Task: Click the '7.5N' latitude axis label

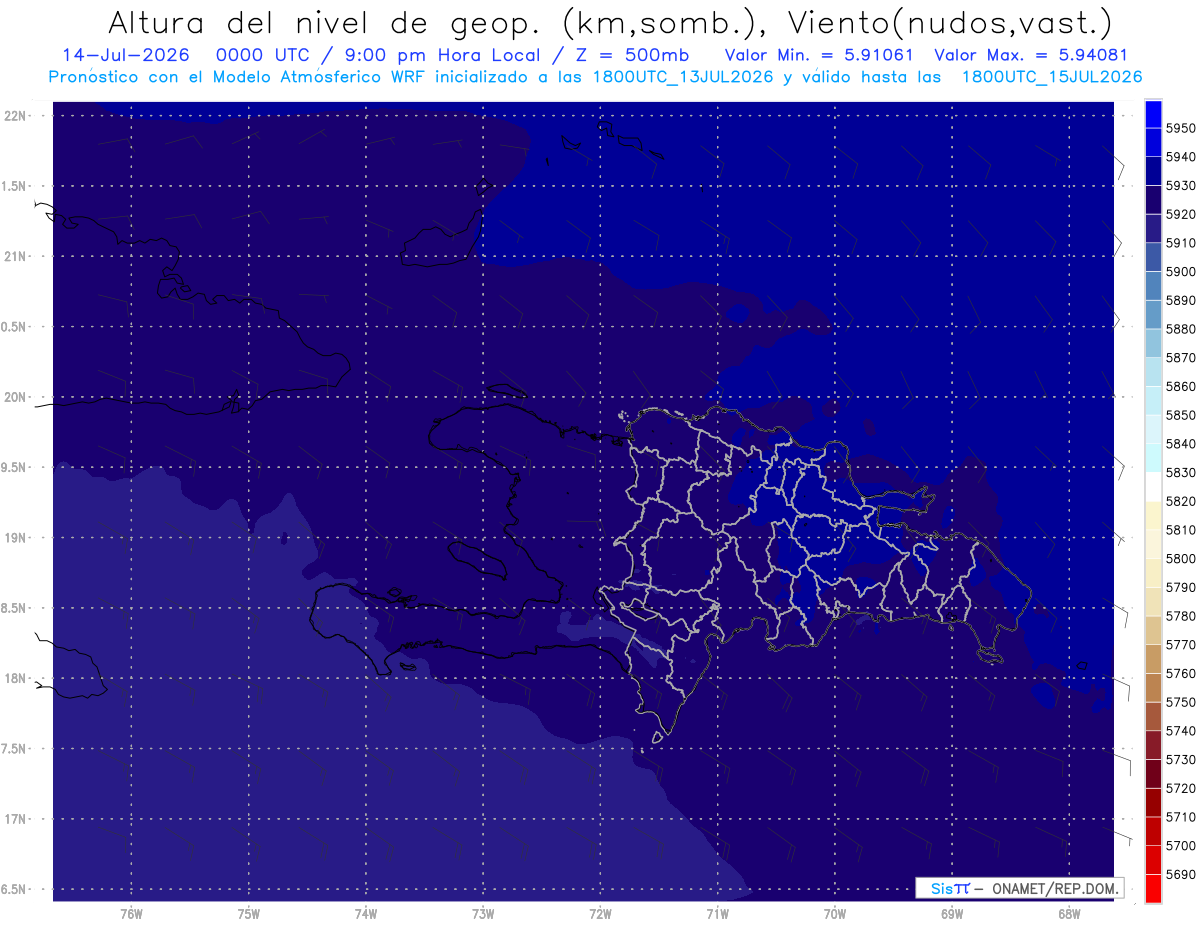Action: tap(15, 749)
